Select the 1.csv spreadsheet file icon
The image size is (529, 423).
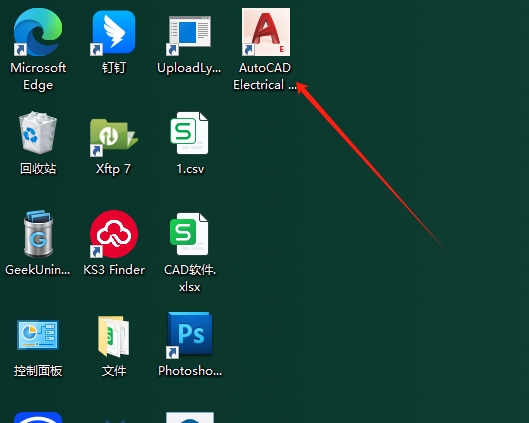click(x=189, y=133)
